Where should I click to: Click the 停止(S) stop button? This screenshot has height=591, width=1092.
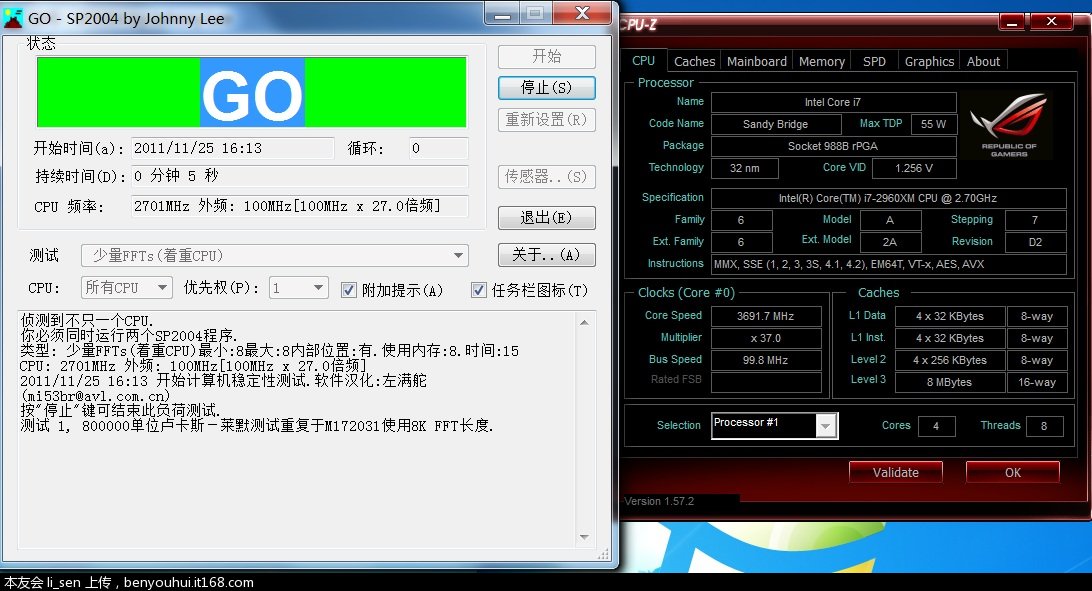(x=547, y=88)
